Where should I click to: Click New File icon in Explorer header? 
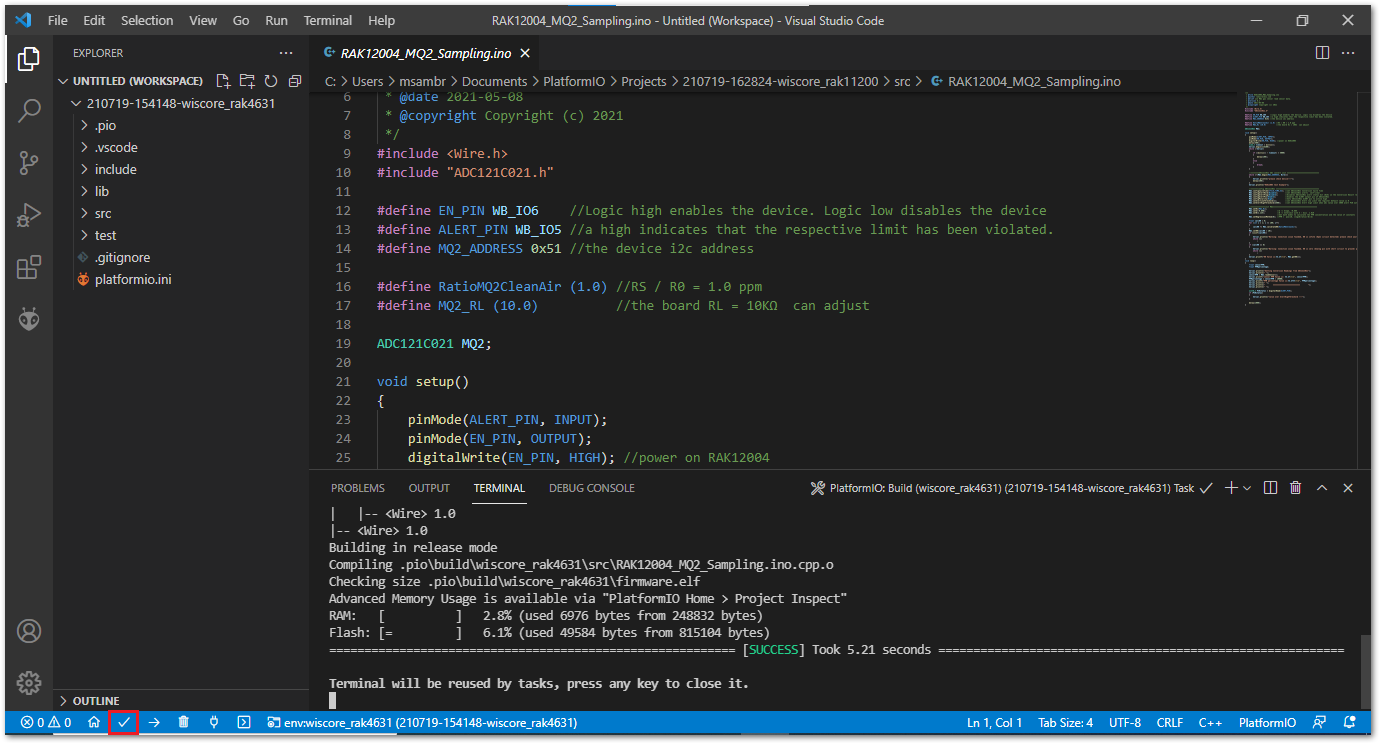223,81
